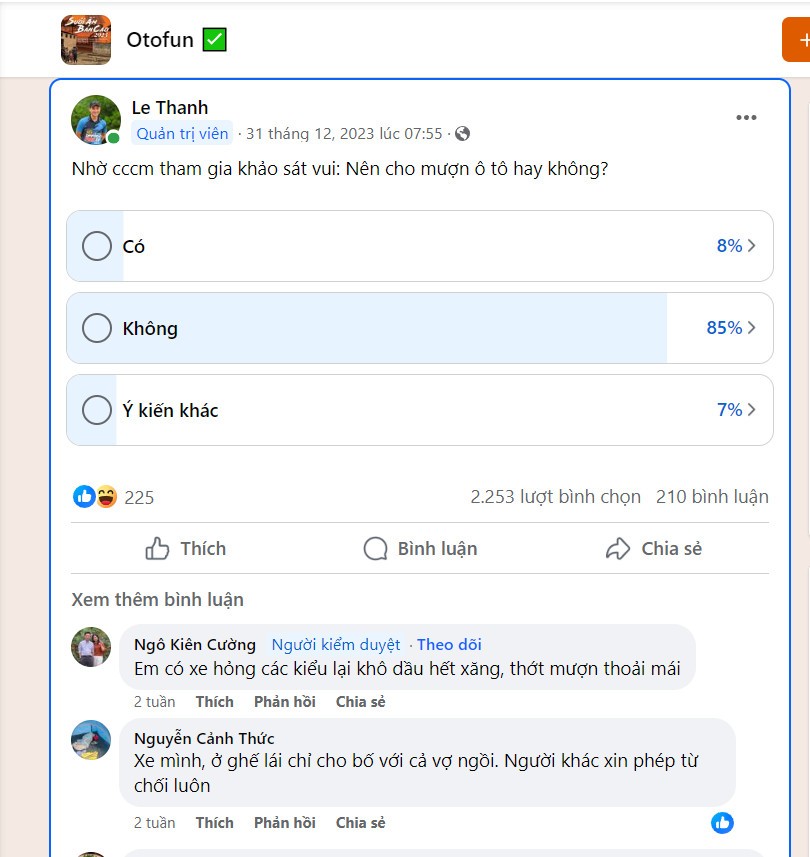Click the thumbs-up like reaction icon

click(x=84, y=497)
